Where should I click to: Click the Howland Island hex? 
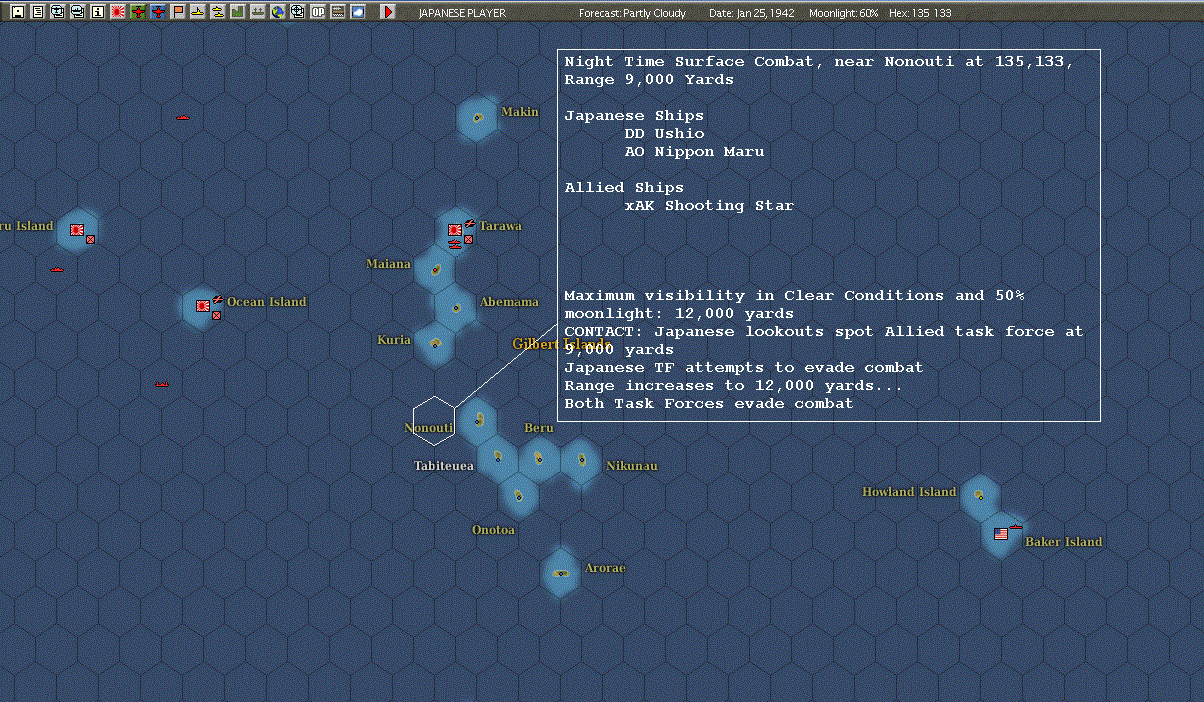(980, 496)
